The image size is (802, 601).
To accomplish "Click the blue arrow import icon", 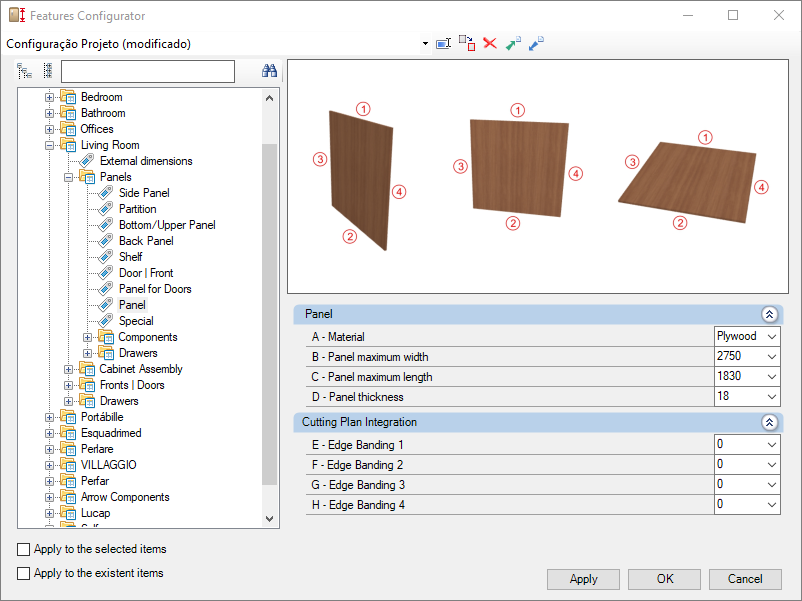I will point(536,43).
